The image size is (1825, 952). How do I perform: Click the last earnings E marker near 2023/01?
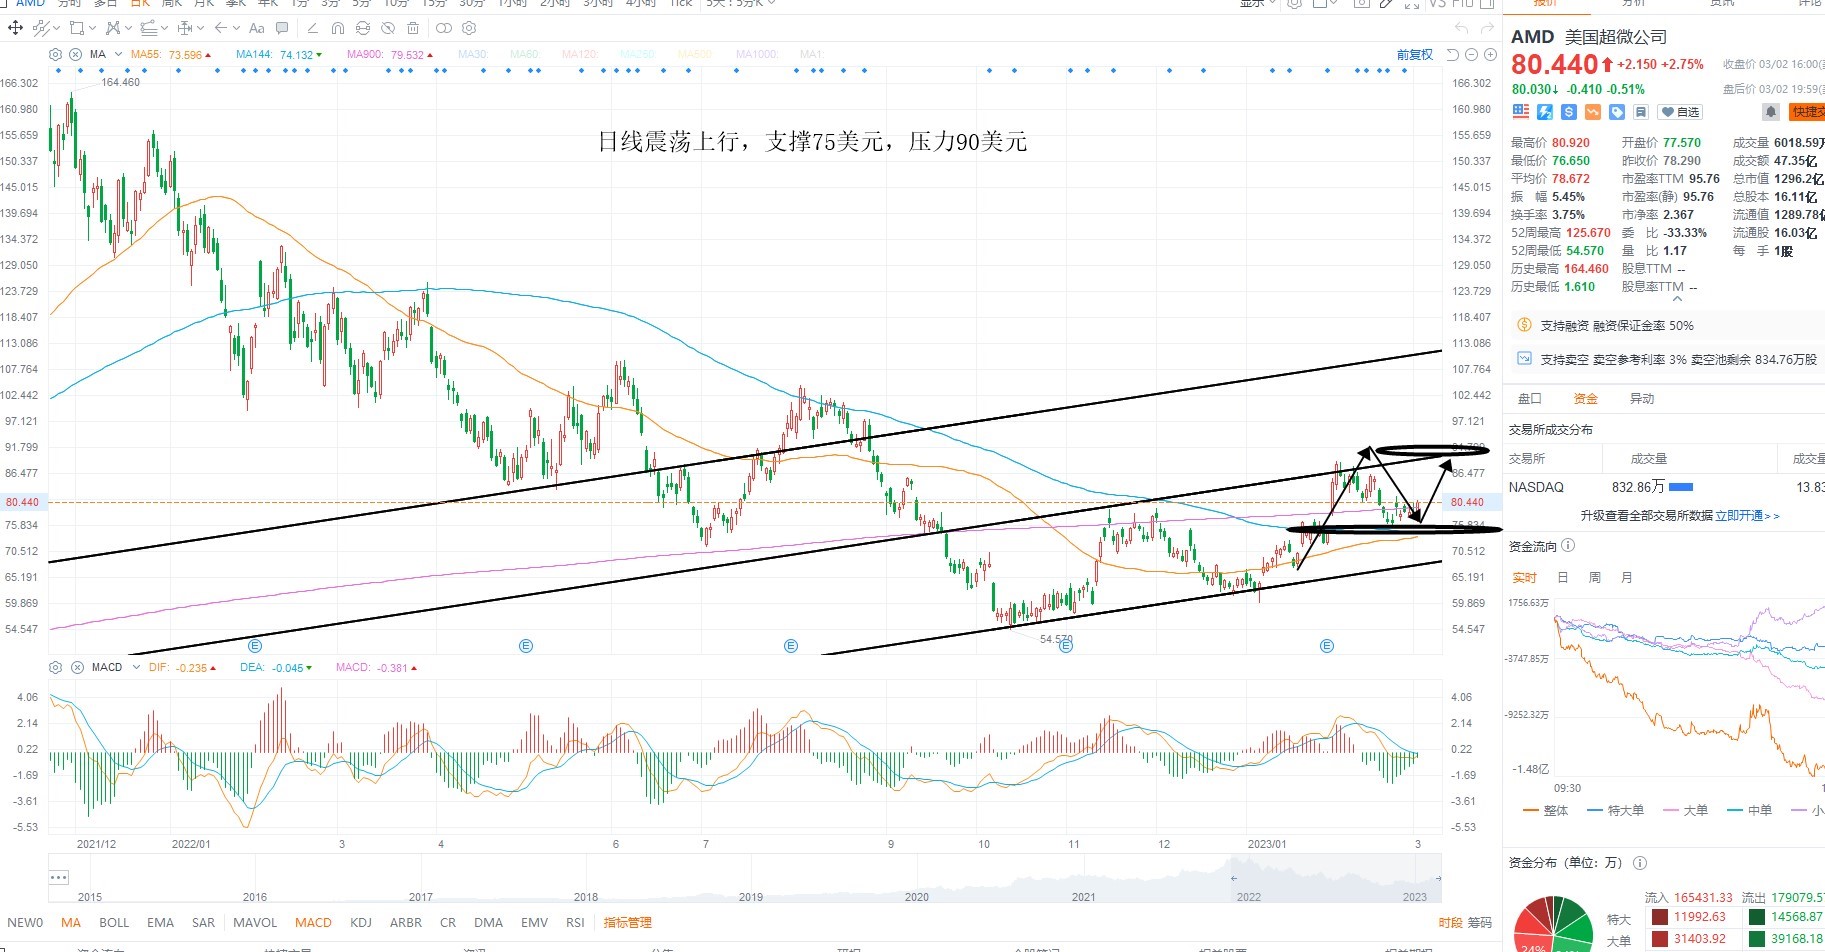tap(1327, 646)
